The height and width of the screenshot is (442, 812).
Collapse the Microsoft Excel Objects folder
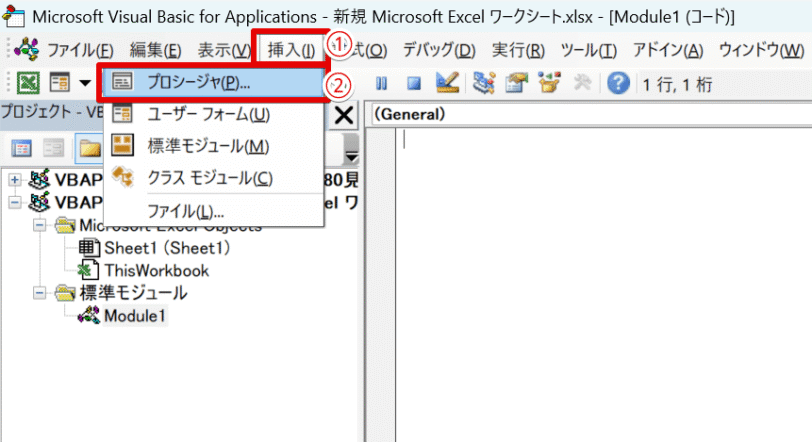pos(39,225)
